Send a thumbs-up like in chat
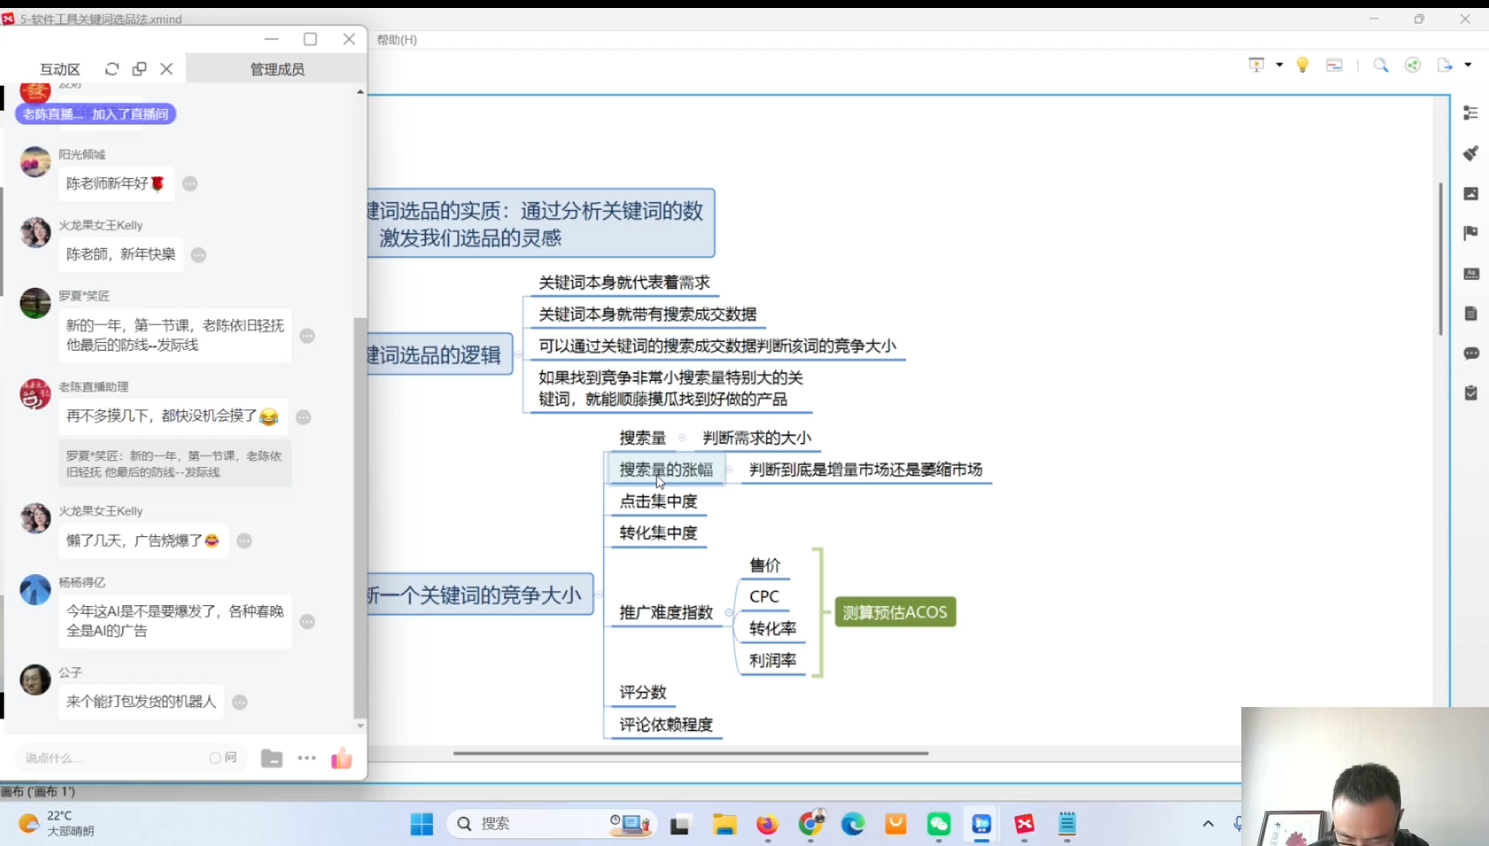The image size is (1489, 846). coord(341,758)
